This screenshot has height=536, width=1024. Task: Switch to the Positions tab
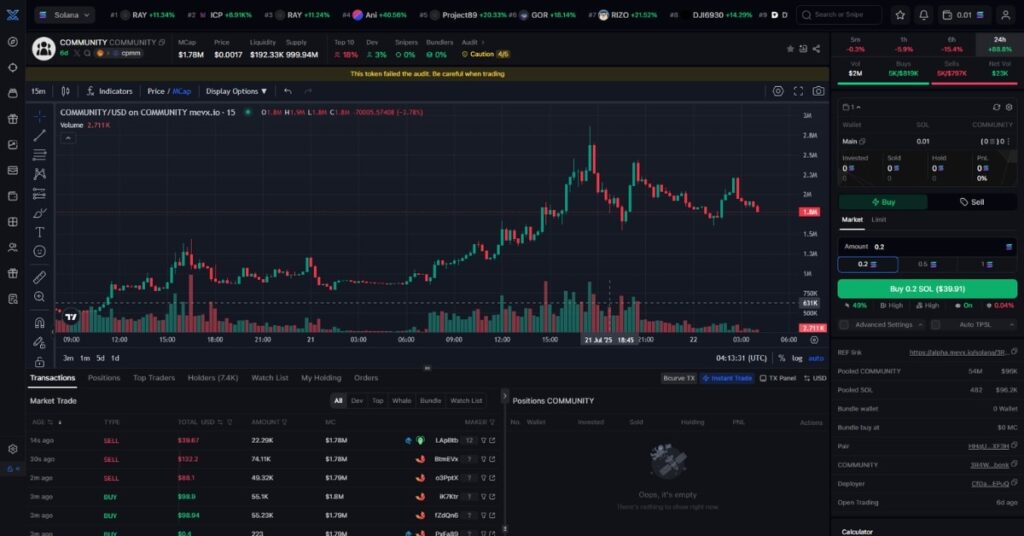[104, 377]
